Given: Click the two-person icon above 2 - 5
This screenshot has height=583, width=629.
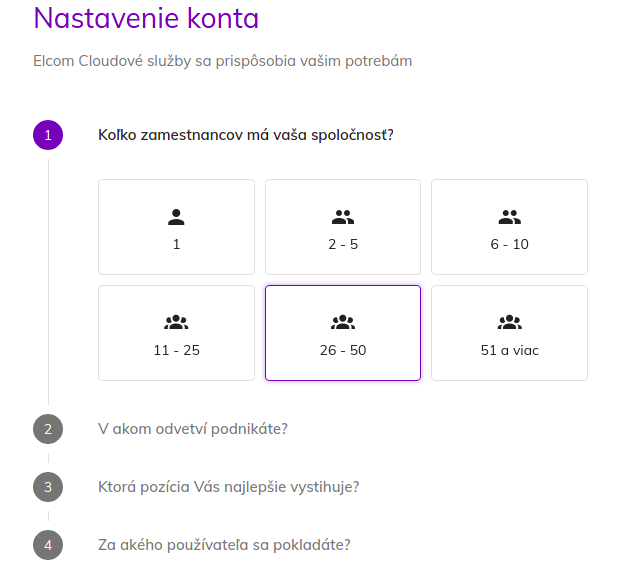Looking at the screenshot, I should pyautogui.click(x=343, y=217).
